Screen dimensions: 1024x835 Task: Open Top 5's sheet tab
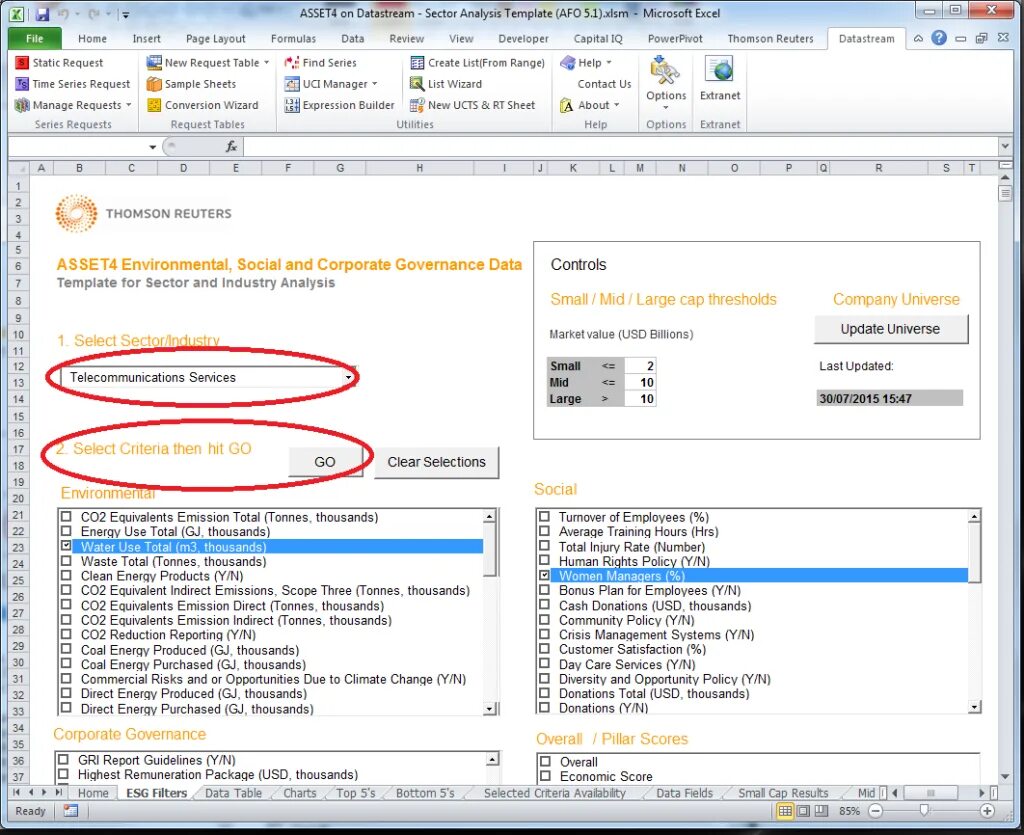tap(356, 793)
